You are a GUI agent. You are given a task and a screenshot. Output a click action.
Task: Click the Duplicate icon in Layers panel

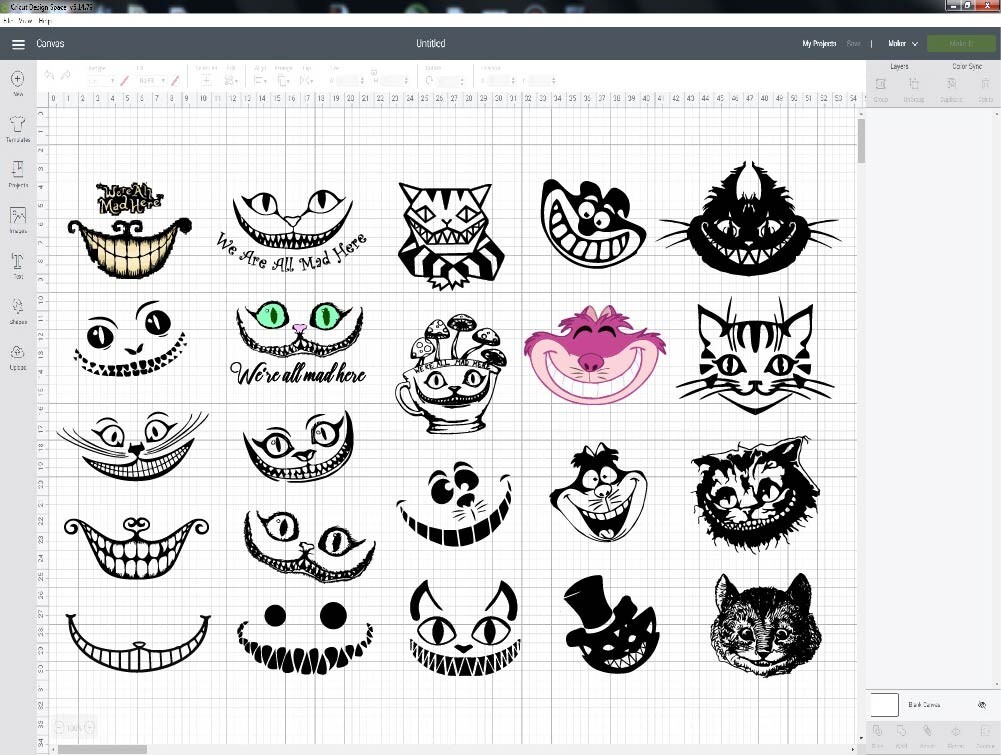(951, 84)
